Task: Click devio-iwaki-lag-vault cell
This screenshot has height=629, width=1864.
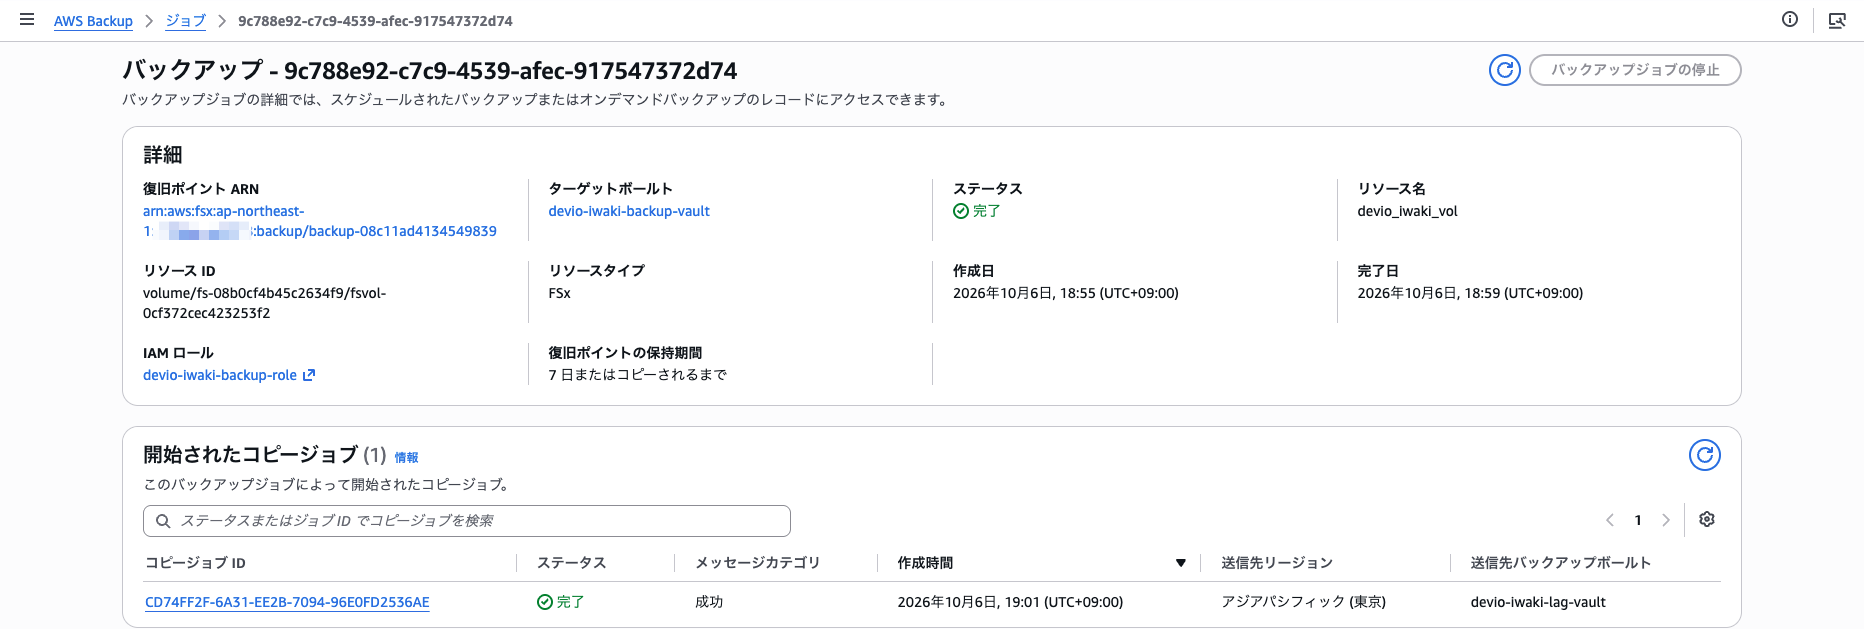Action: pyautogui.click(x=1538, y=602)
